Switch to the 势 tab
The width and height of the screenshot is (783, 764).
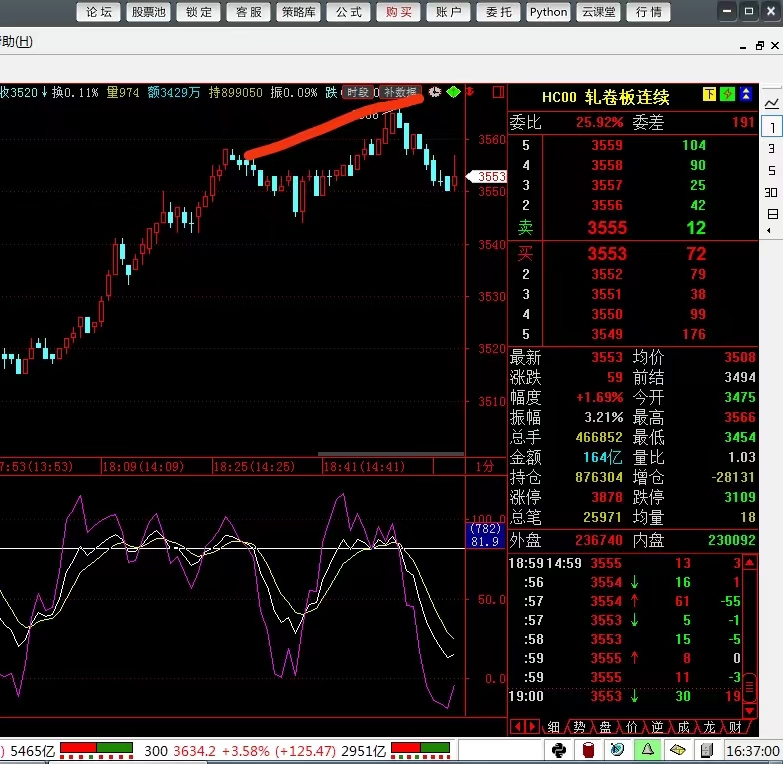click(x=579, y=727)
